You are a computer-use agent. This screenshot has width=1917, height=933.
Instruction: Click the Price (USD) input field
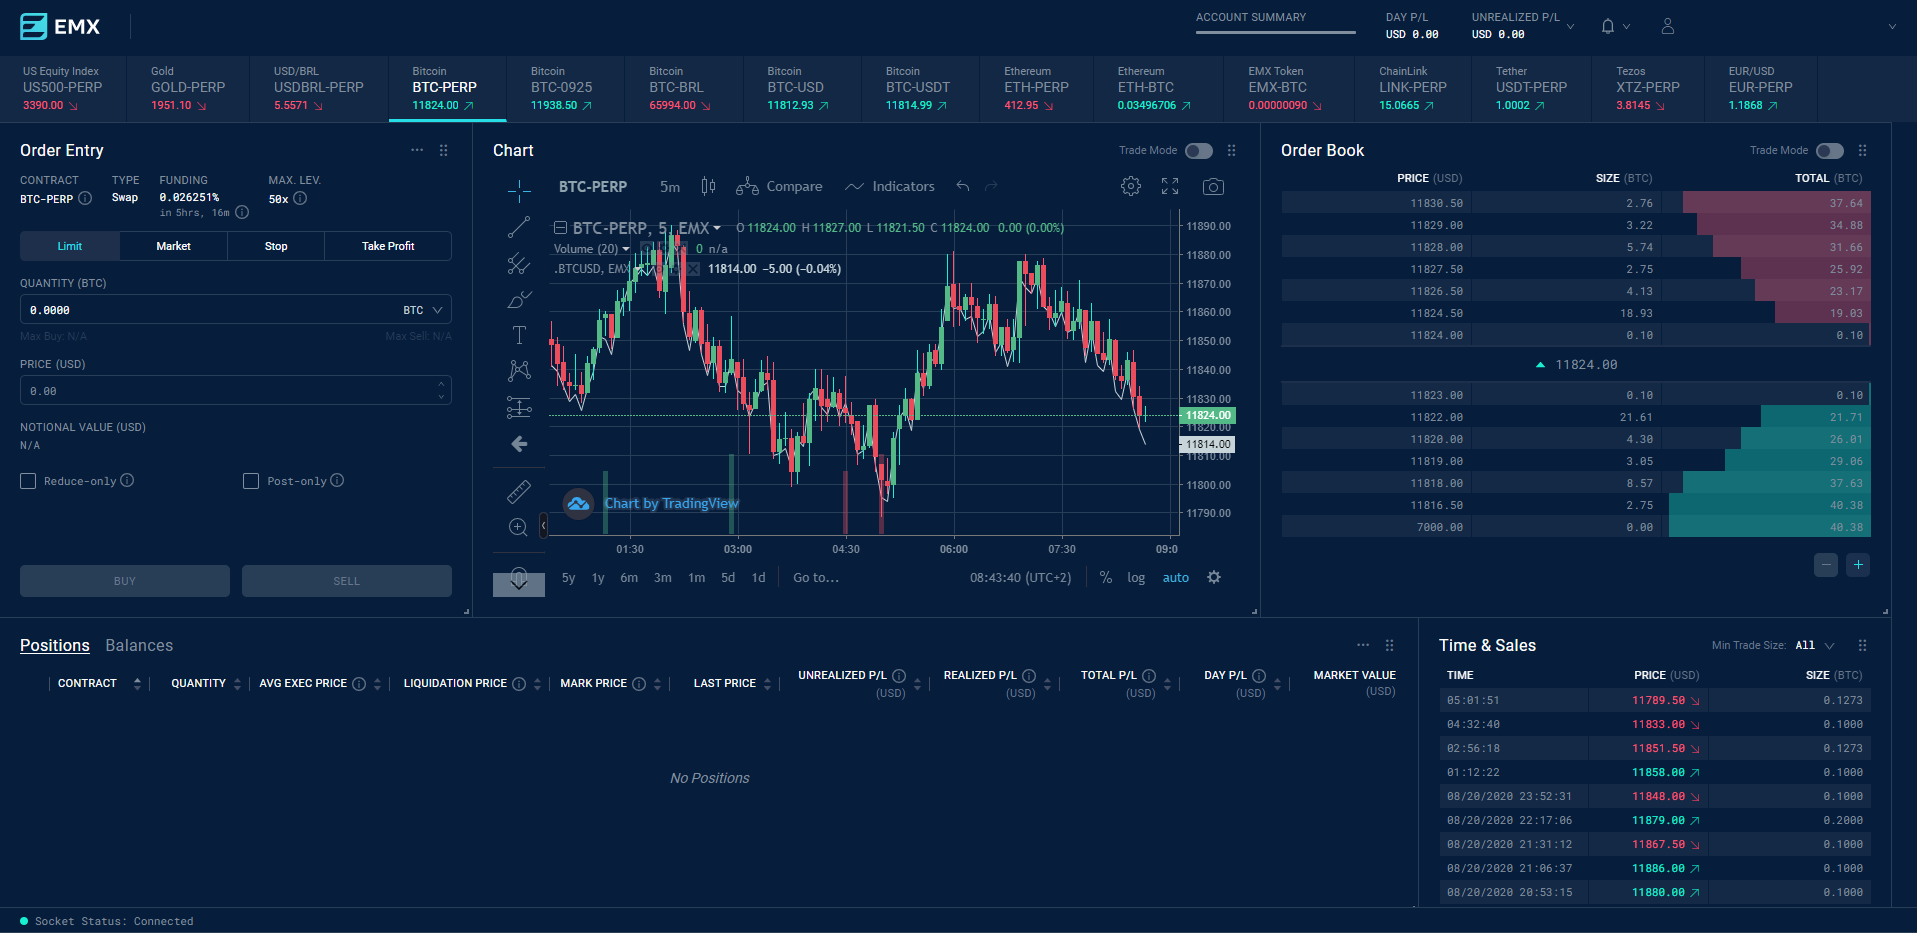[x=236, y=390]
